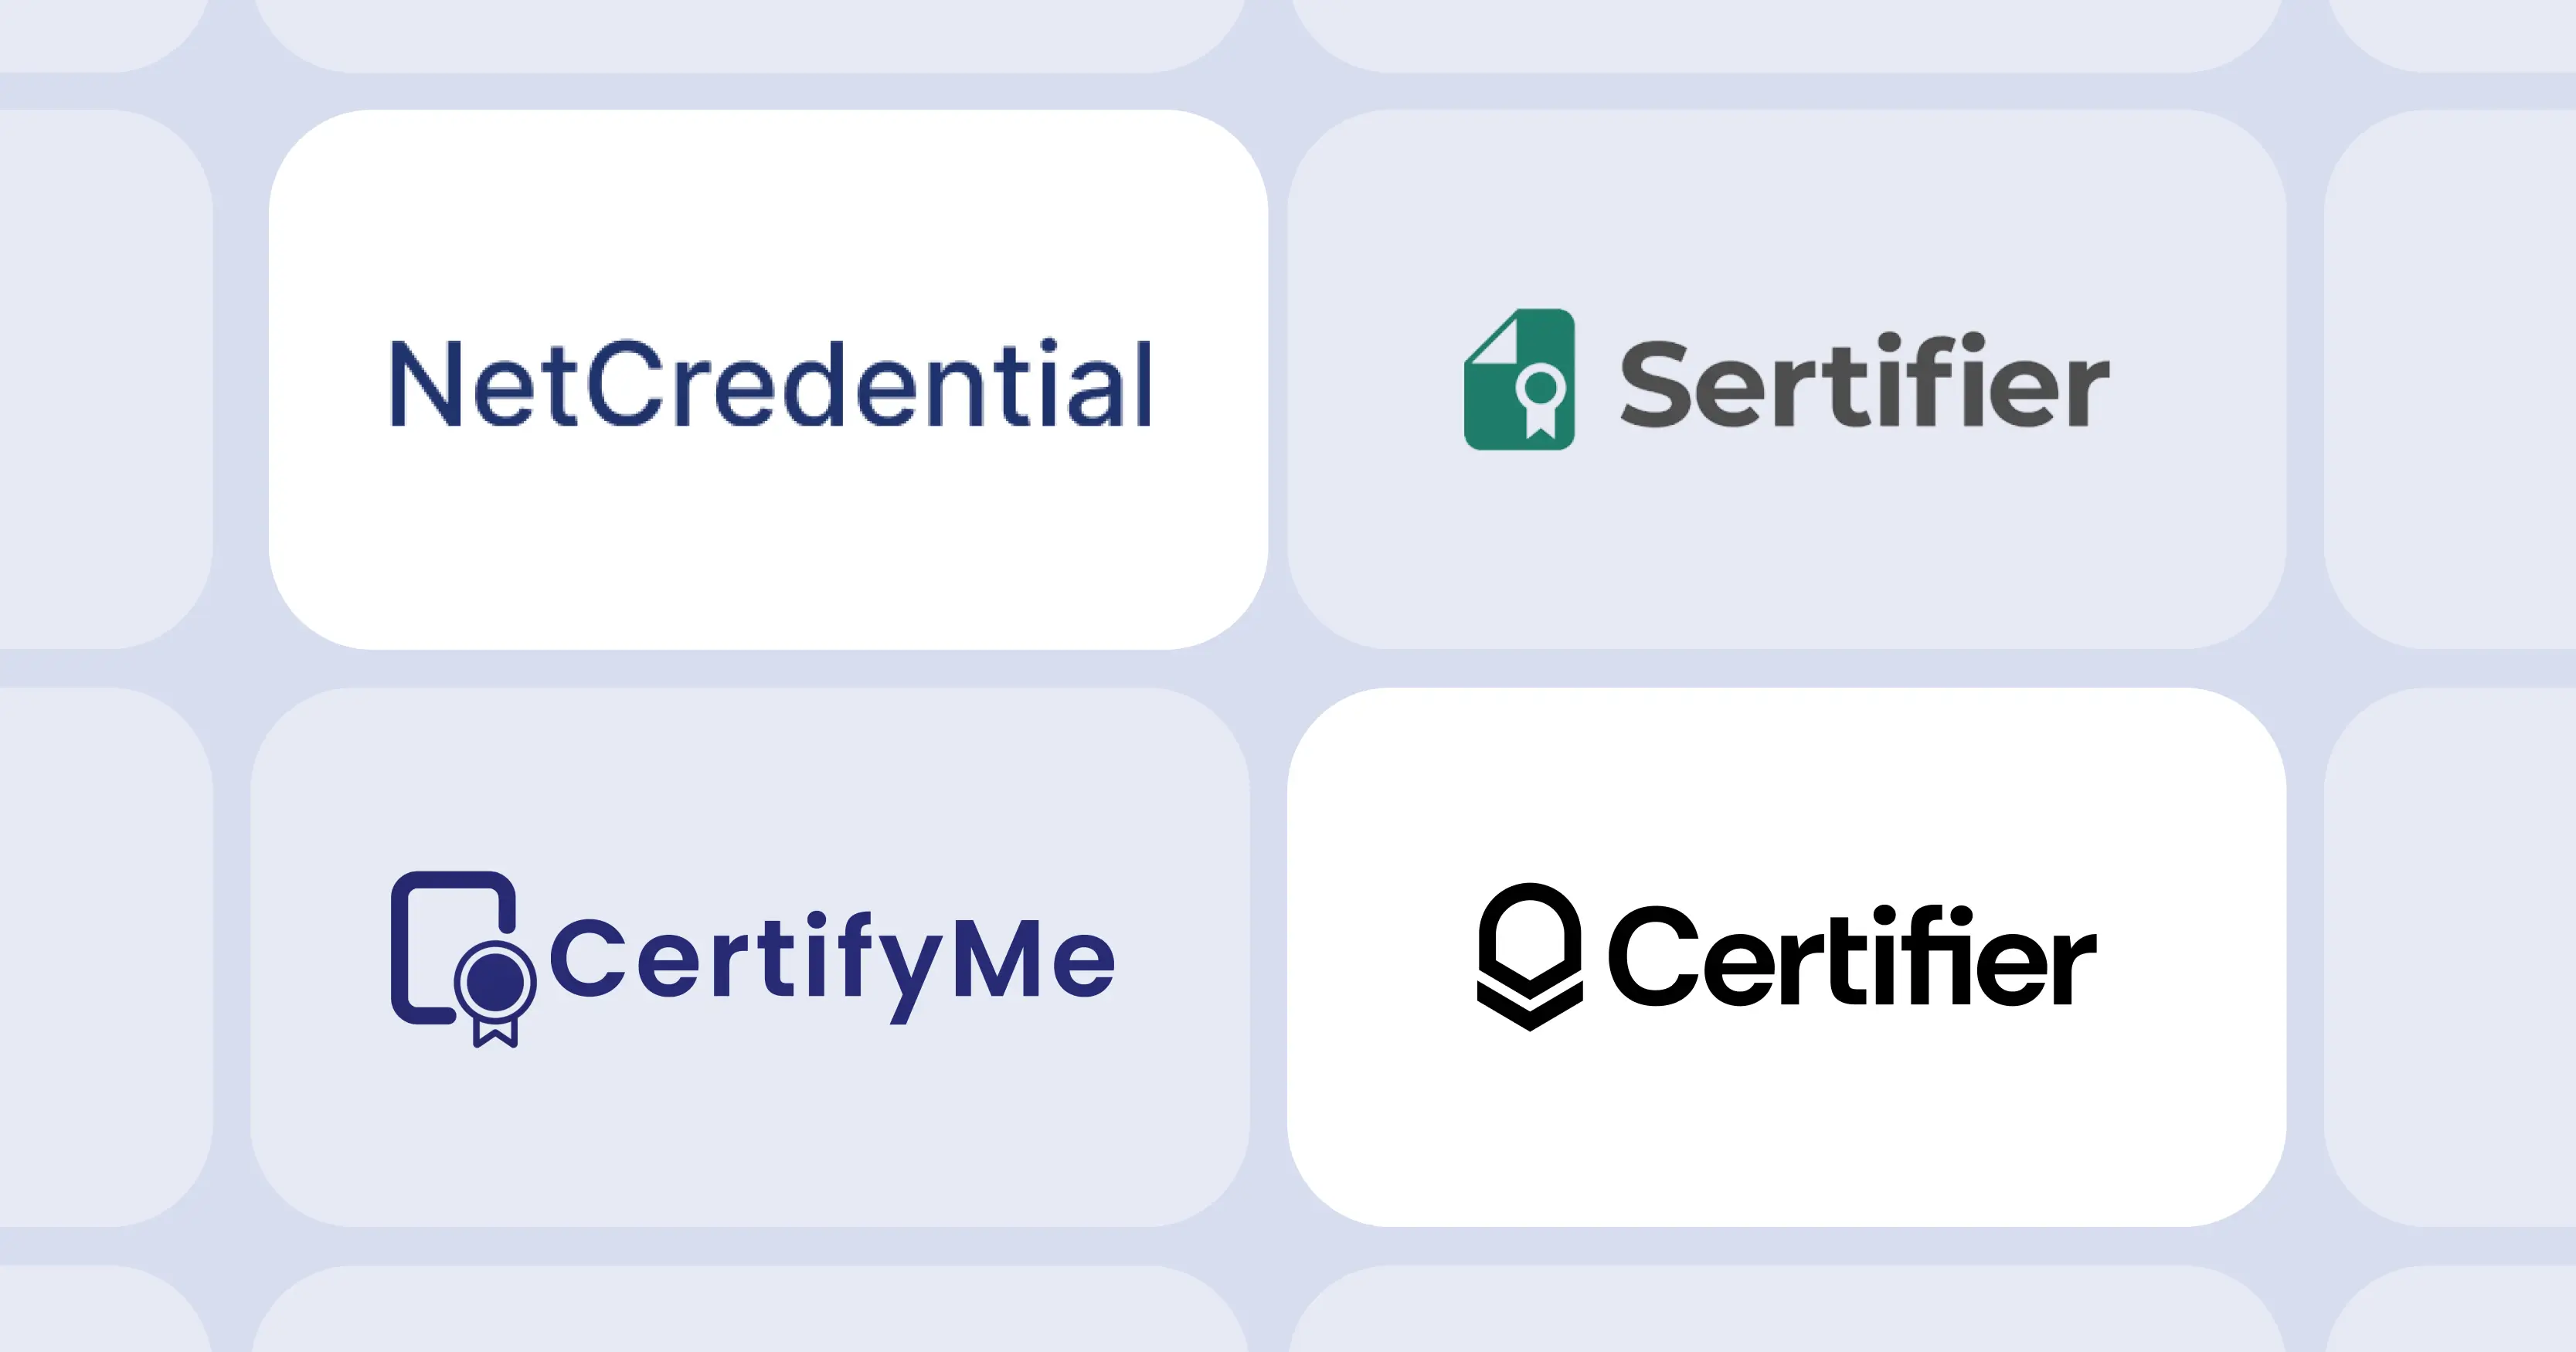The height and width of the screenshot is (1352, 2576).
Task: Click the ribbon medal in CertifyMe logo
Action: [495, 985]
